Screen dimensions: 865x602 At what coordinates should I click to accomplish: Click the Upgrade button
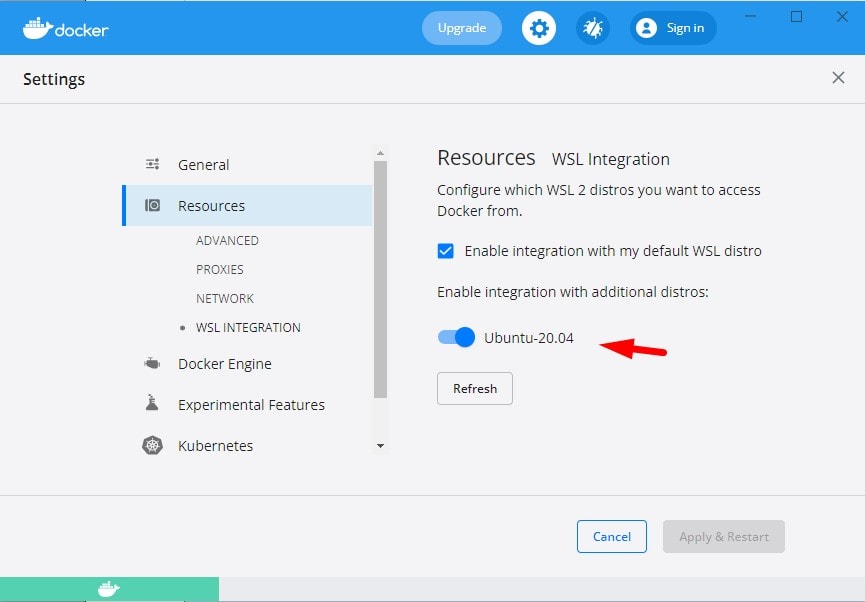click(x=462, y=28)
